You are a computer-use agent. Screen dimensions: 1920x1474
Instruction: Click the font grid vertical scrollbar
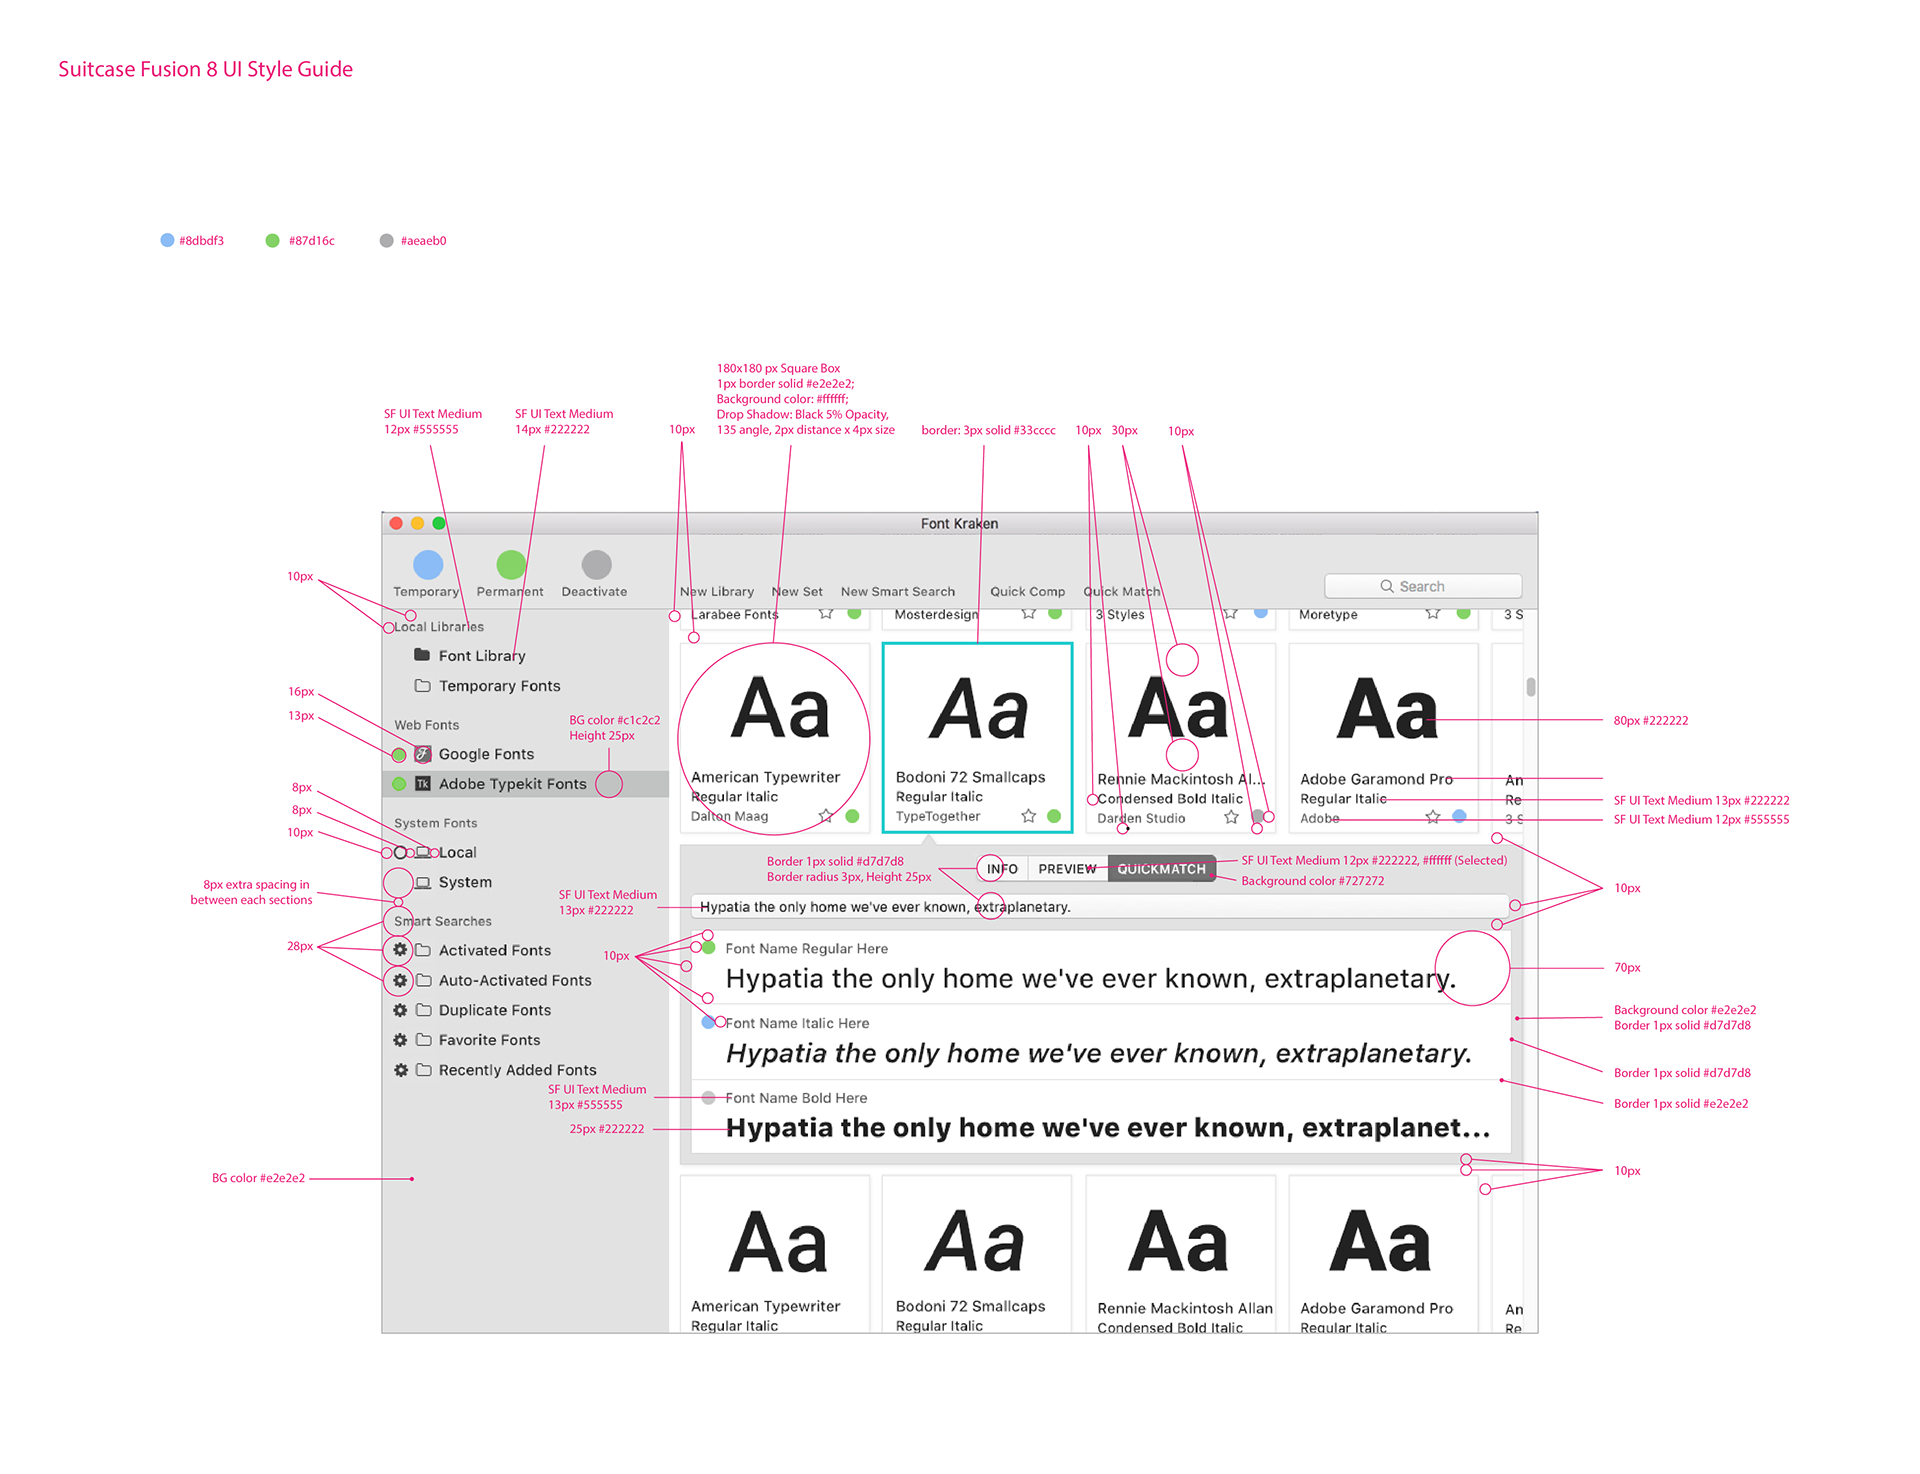(x=1530, y=687)
